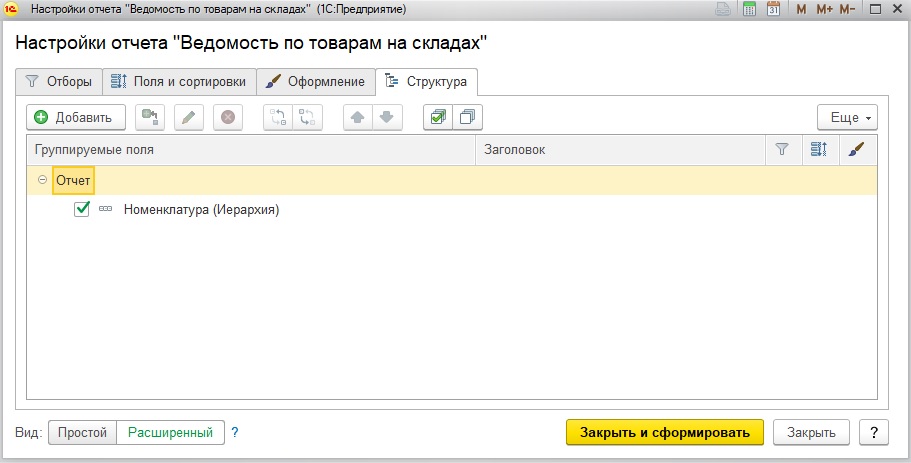
Task: Click the blue question mark hint
Action: (235, 433)
